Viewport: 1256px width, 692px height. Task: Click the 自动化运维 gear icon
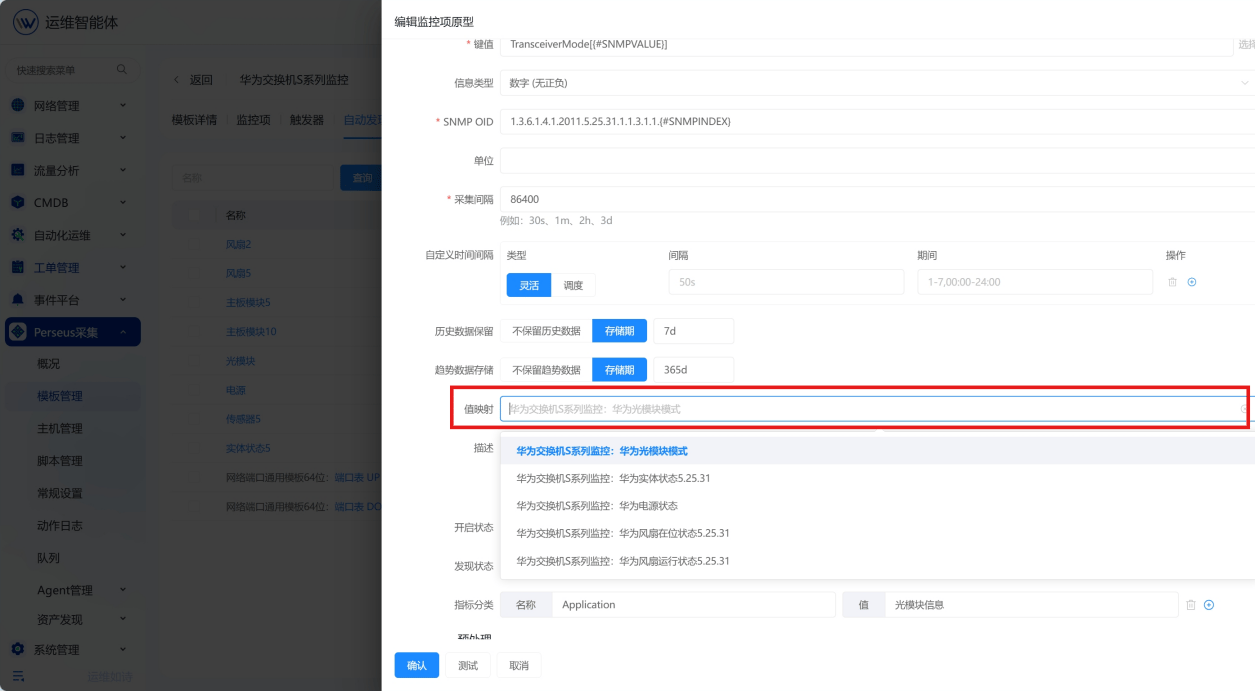click(17, 235)
